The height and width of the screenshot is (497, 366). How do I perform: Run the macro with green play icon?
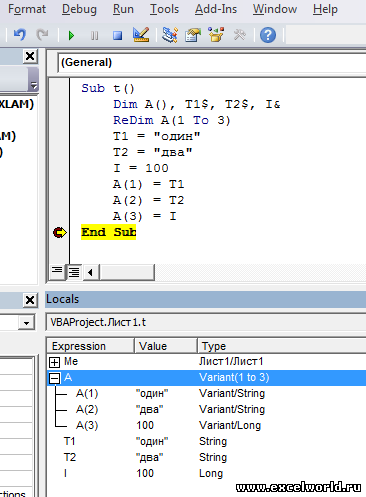coord(71,35)
